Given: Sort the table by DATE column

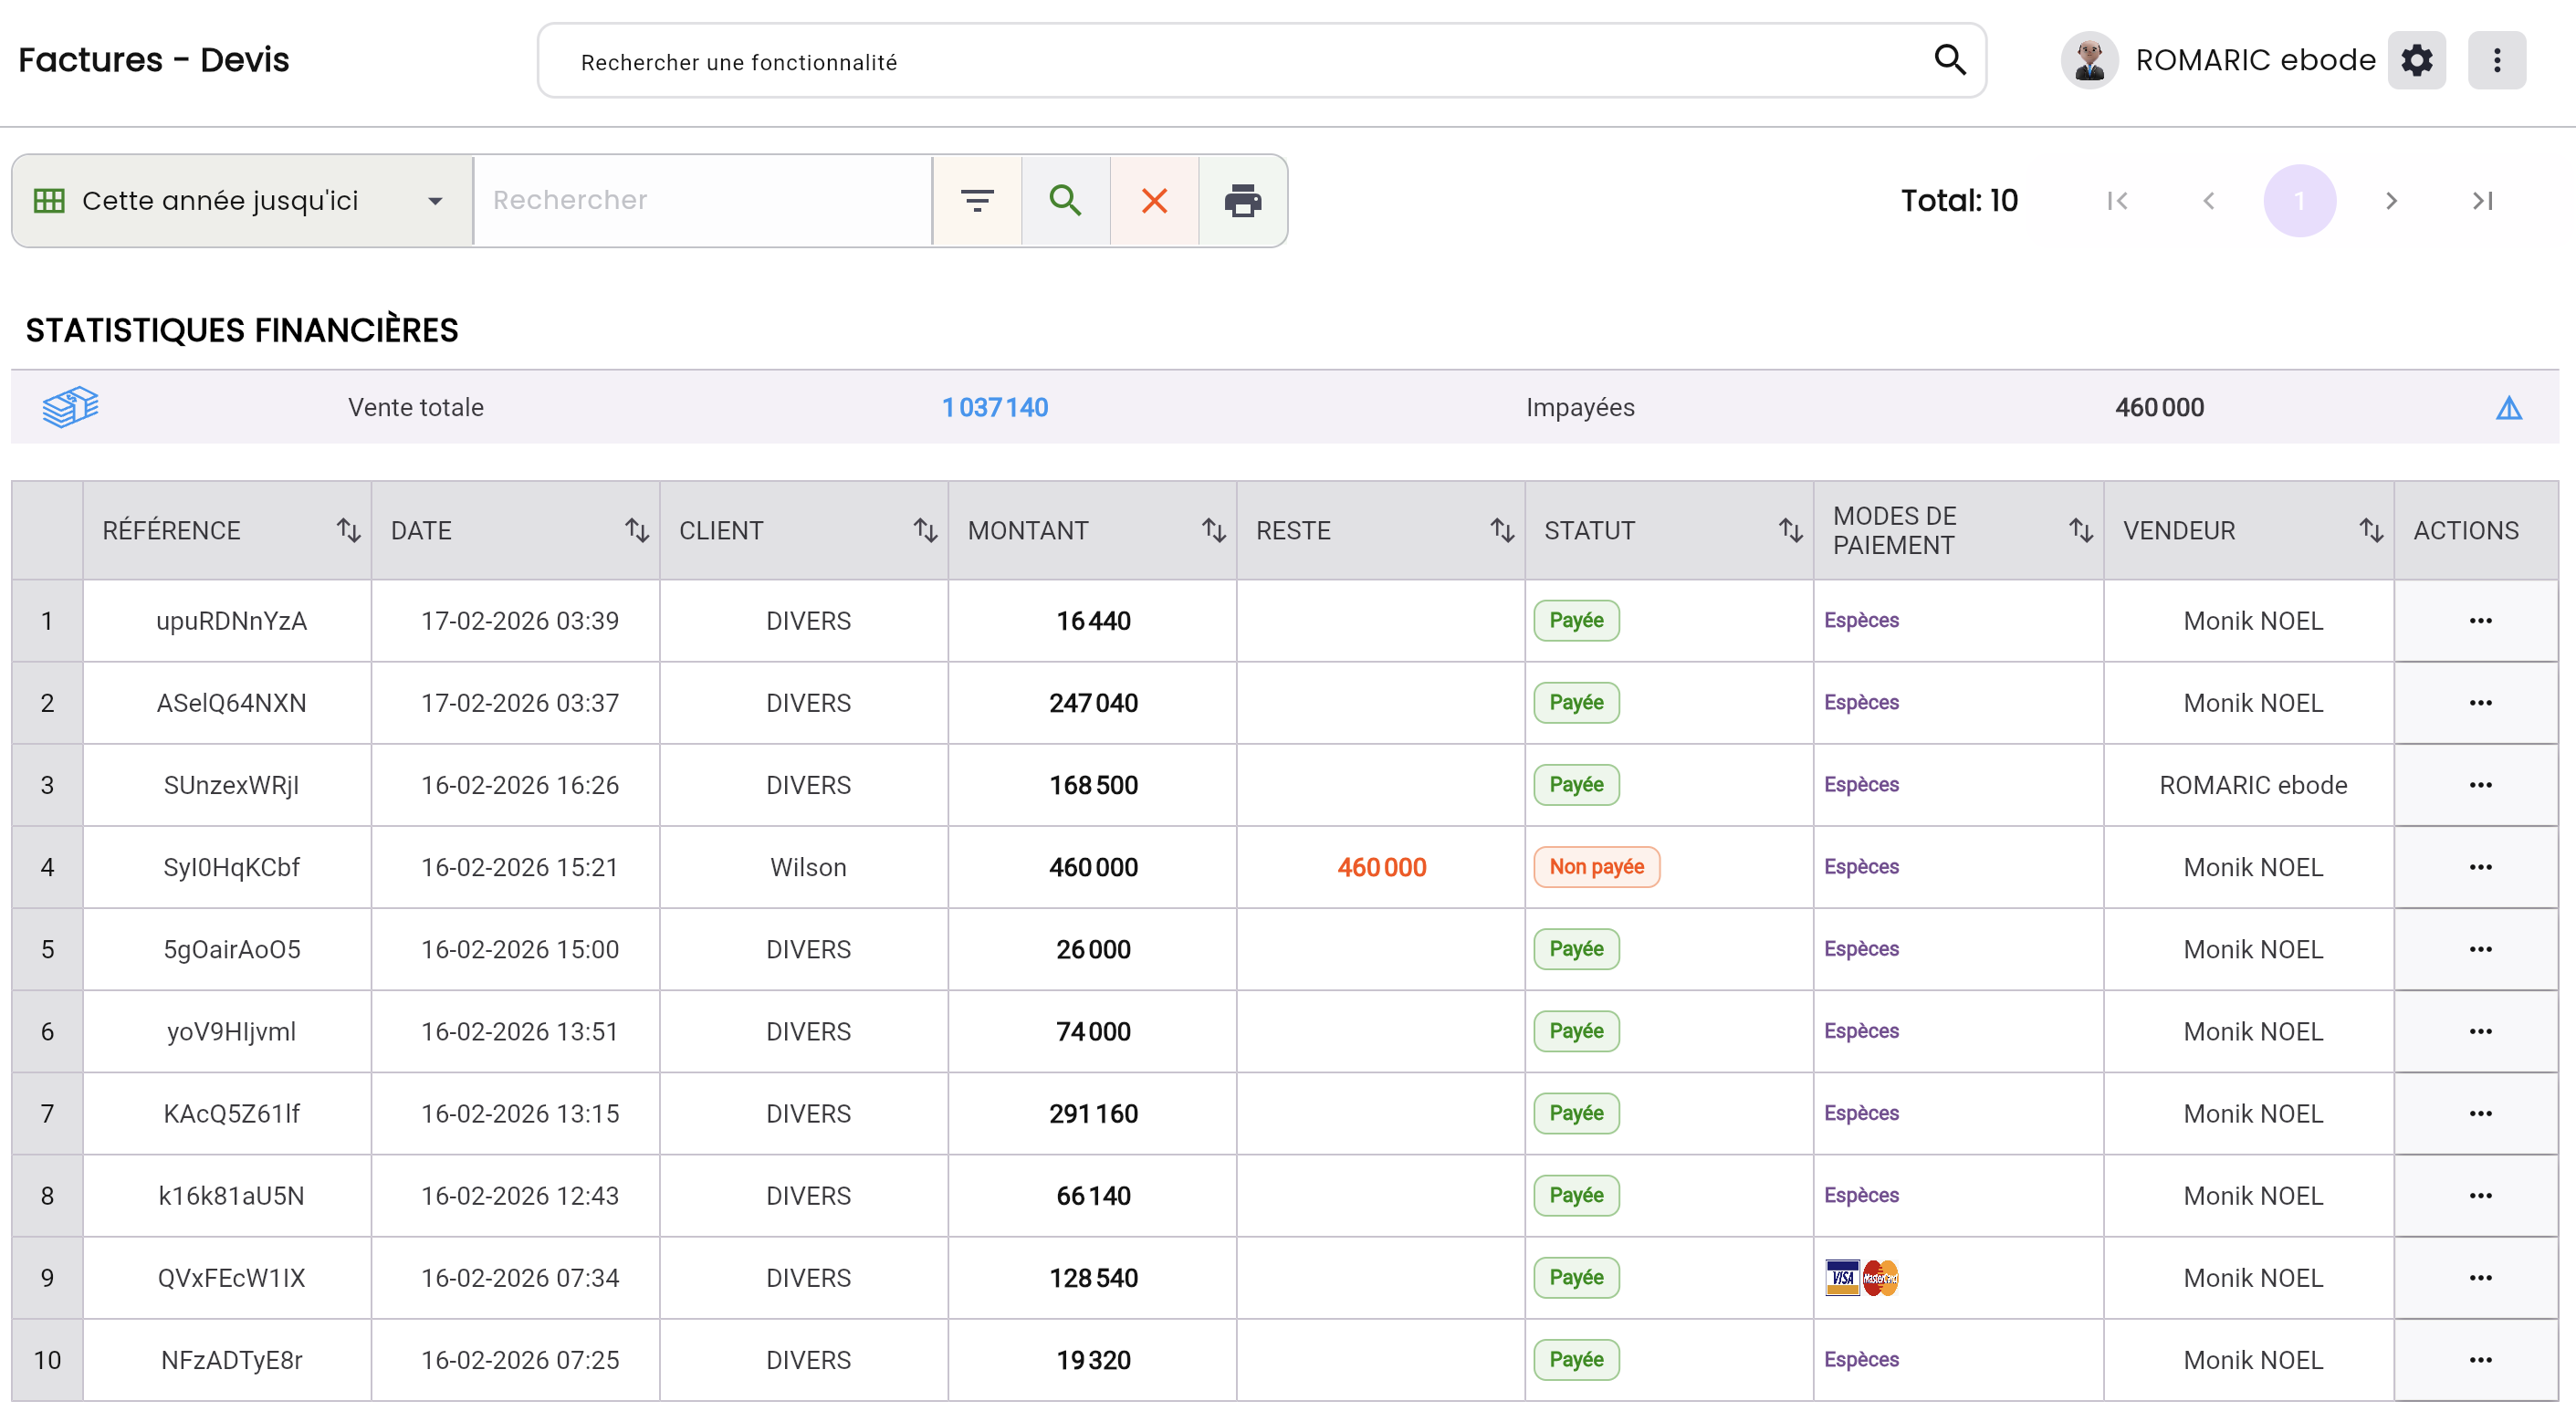Looking at the screenshot, I should pos(636,530).
